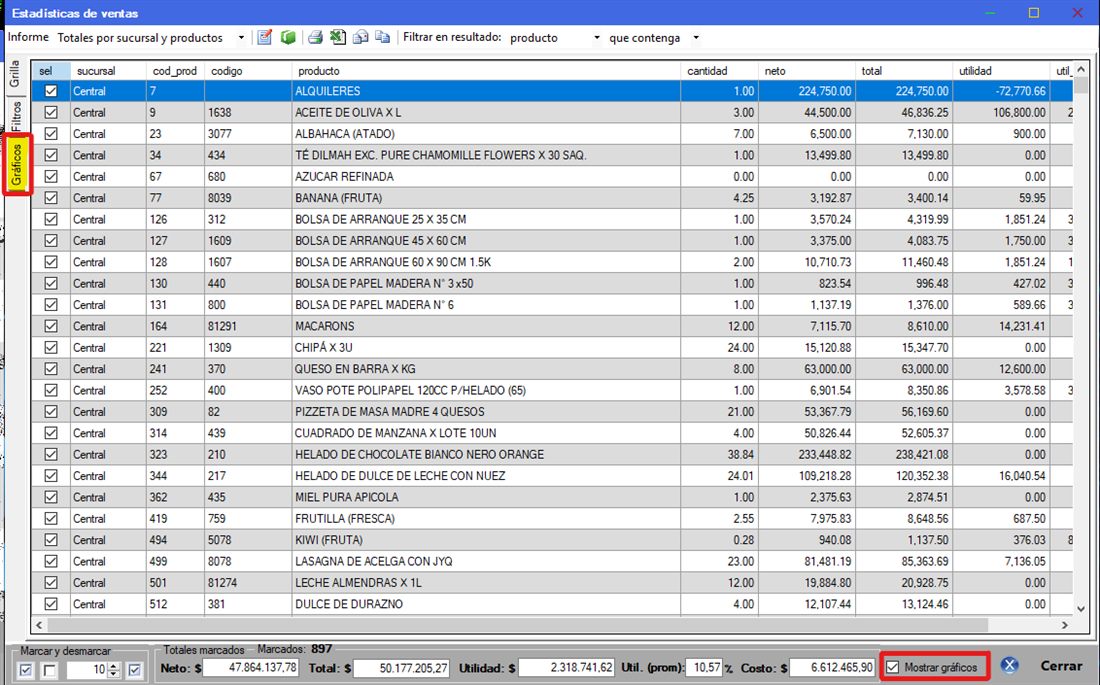Toggle checkbox for MACARONS row
This screenshot has height=685, width=1100.
pyautogui.click(x=51, y=326)
